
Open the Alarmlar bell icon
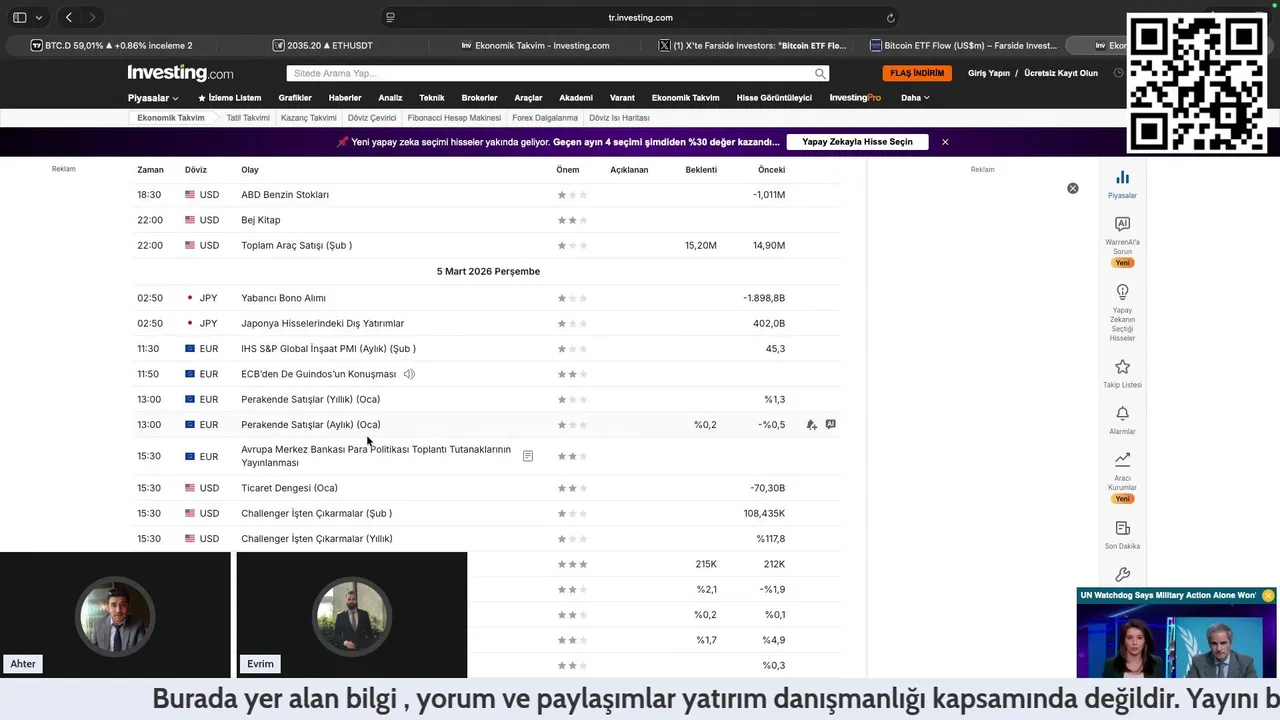[x=1122, y=419]
